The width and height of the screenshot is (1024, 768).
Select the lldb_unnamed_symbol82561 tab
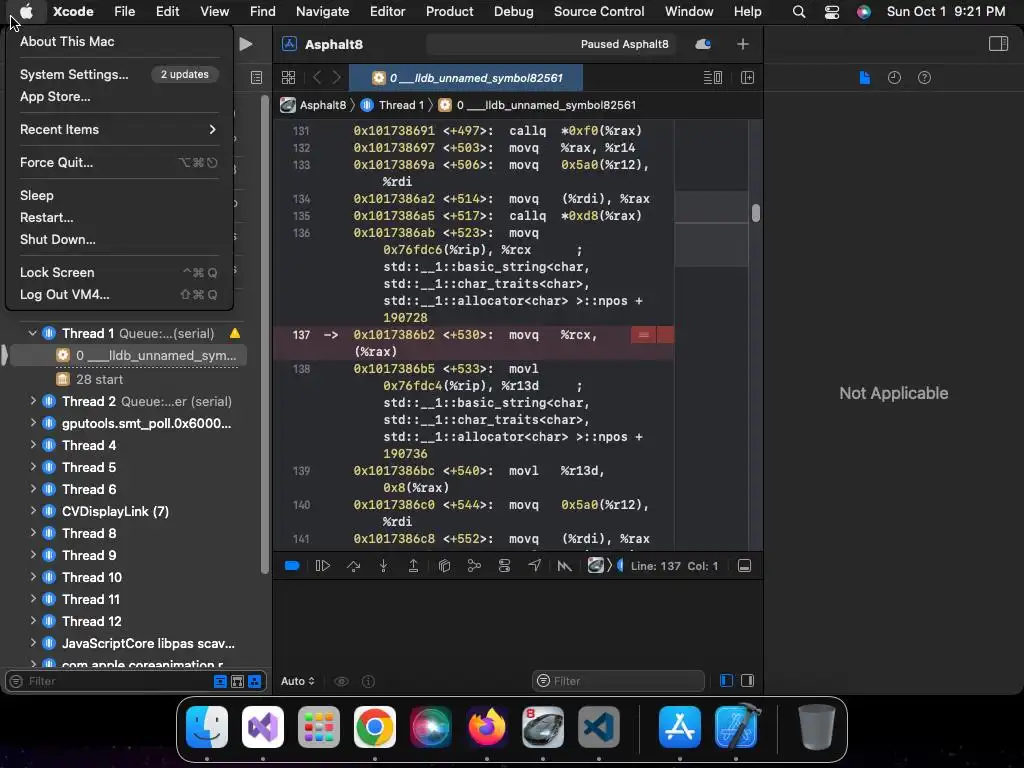(x=466, y=78)
